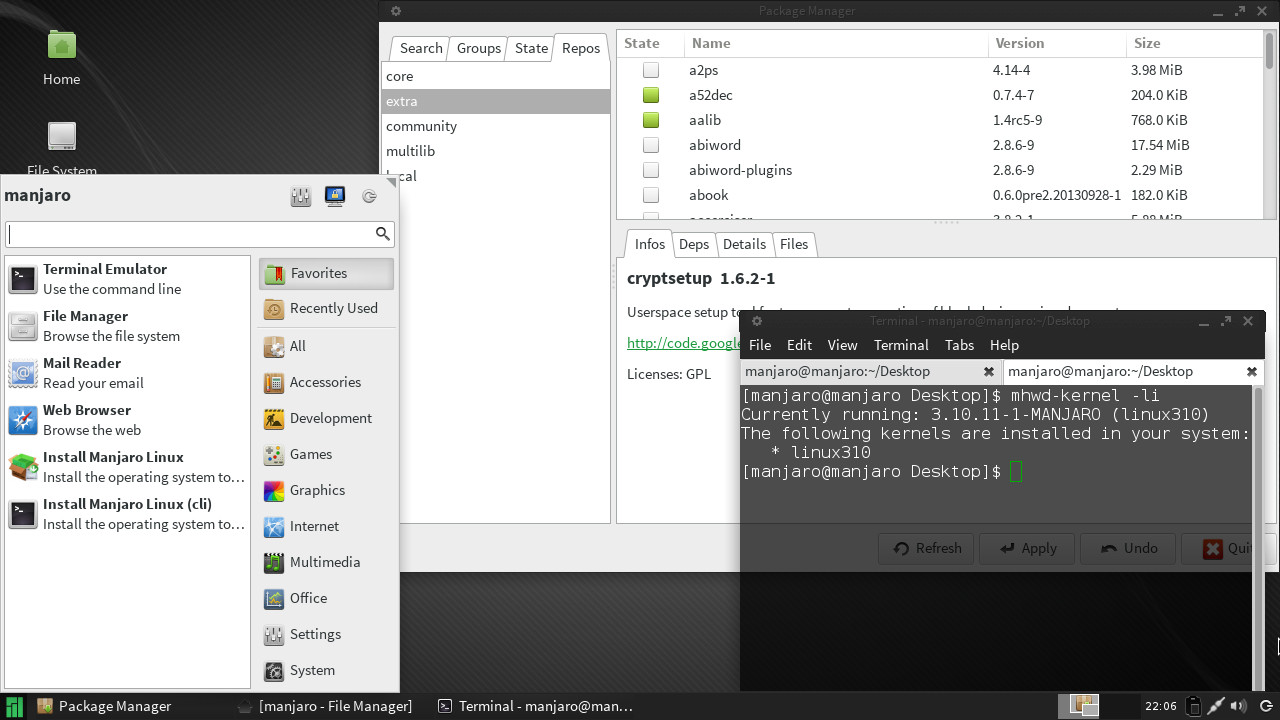Open the battery indicator in the tray
This screenshot has height=720, width=1280.
(1193, 706)
